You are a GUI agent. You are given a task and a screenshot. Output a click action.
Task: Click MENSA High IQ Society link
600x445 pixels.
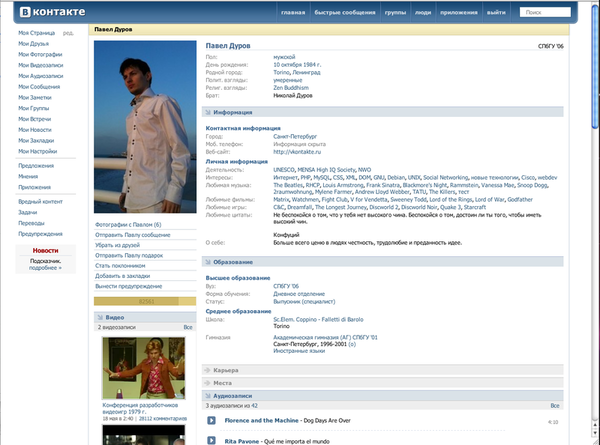pyautogui.click(x=326, y=170)
